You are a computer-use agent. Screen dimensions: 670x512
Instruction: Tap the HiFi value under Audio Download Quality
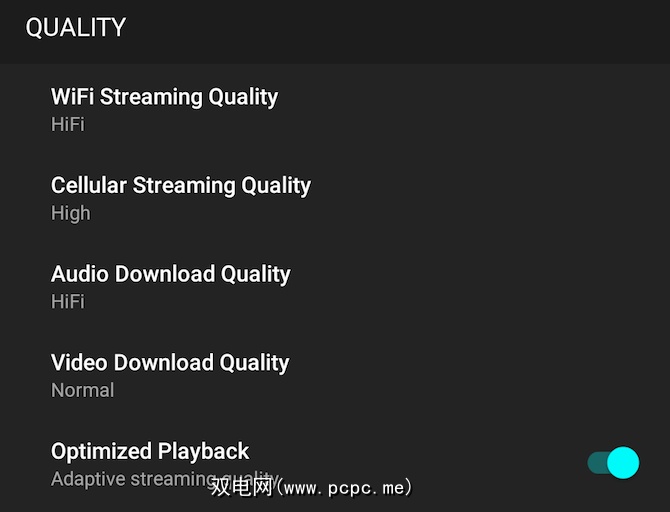[x=68, y=301]
